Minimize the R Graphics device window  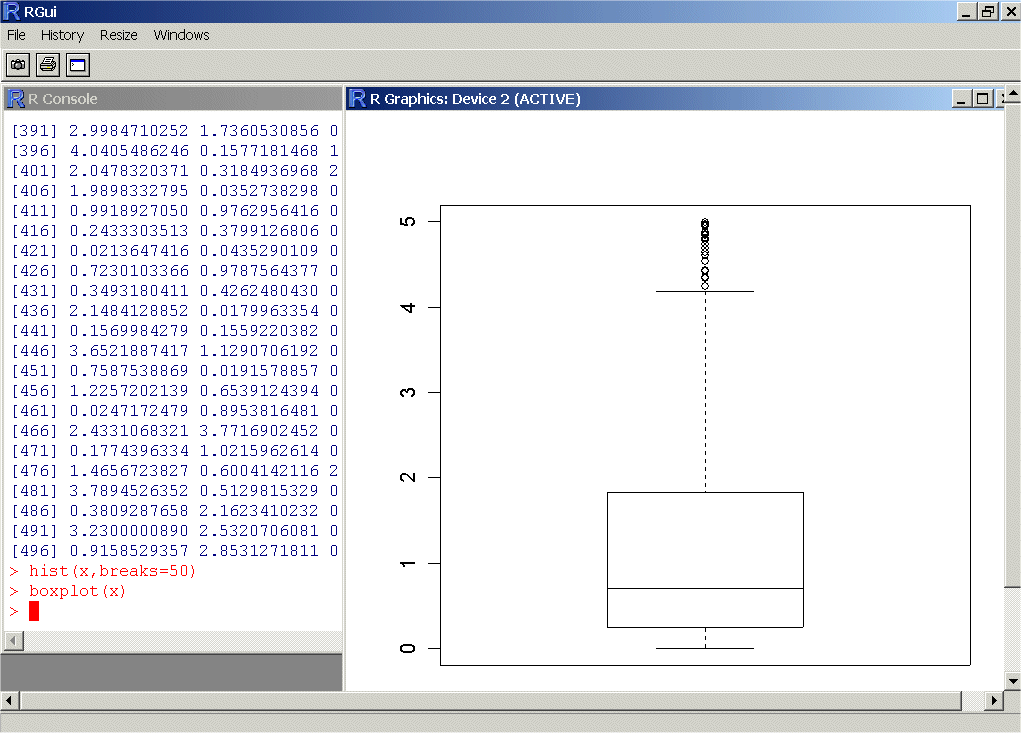click(x=961, y=98)
